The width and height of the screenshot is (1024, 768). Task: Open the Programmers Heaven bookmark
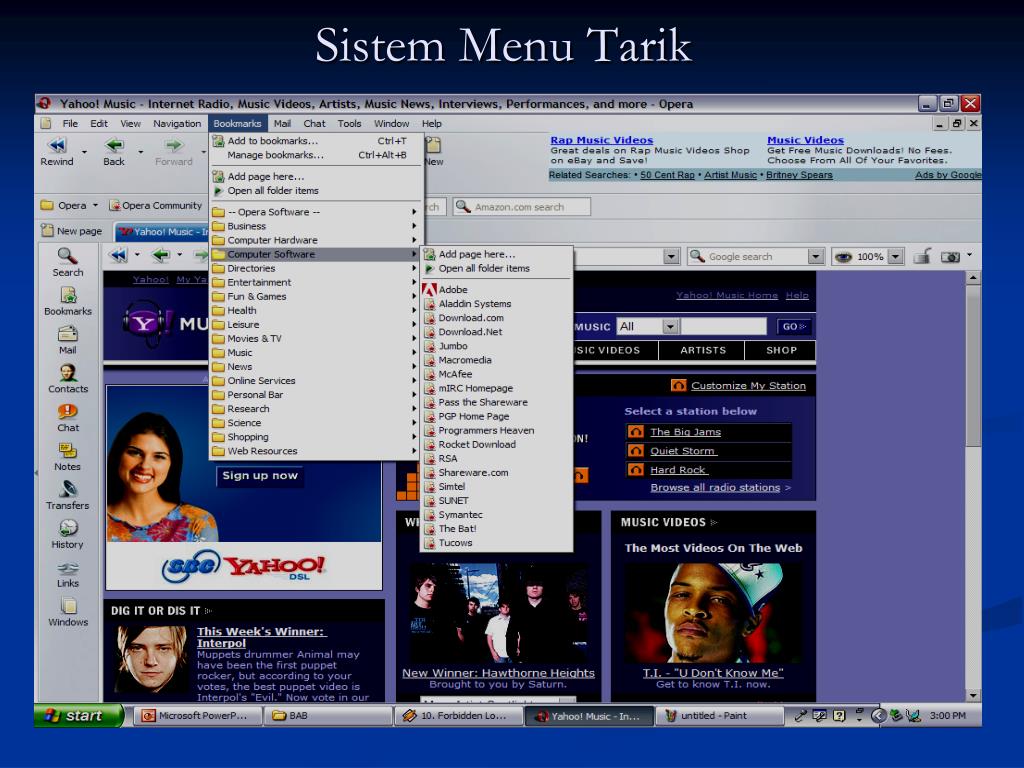tap(497, 430)
